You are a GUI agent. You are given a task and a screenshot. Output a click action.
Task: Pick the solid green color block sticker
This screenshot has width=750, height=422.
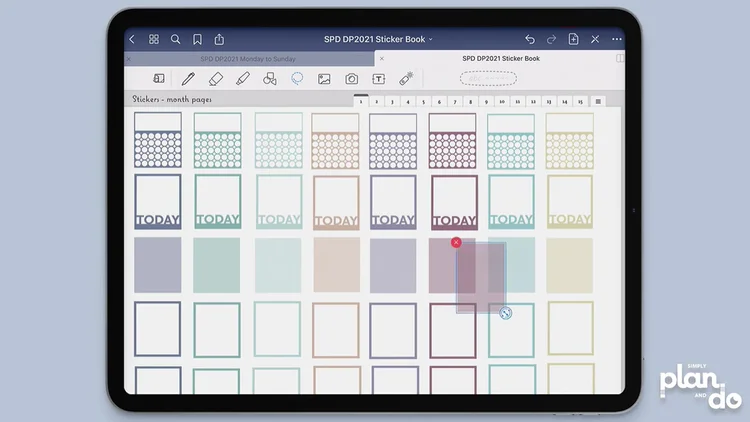click(x=217, y=266)
